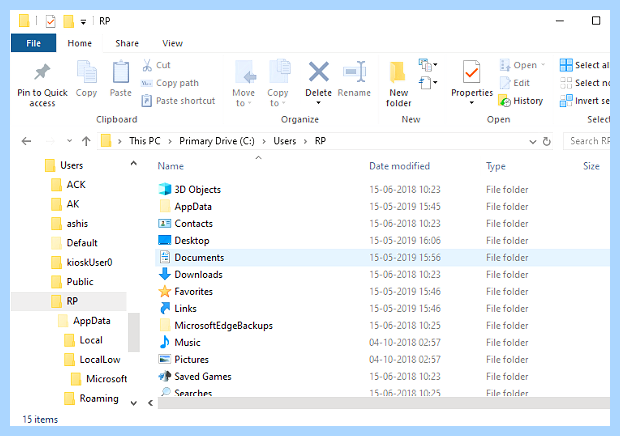
Task: Open File History
Action: (521, 101)
